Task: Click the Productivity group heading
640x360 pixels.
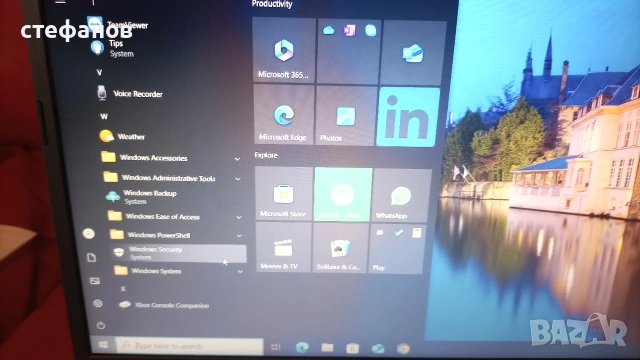Action: (x=272, y=4)
